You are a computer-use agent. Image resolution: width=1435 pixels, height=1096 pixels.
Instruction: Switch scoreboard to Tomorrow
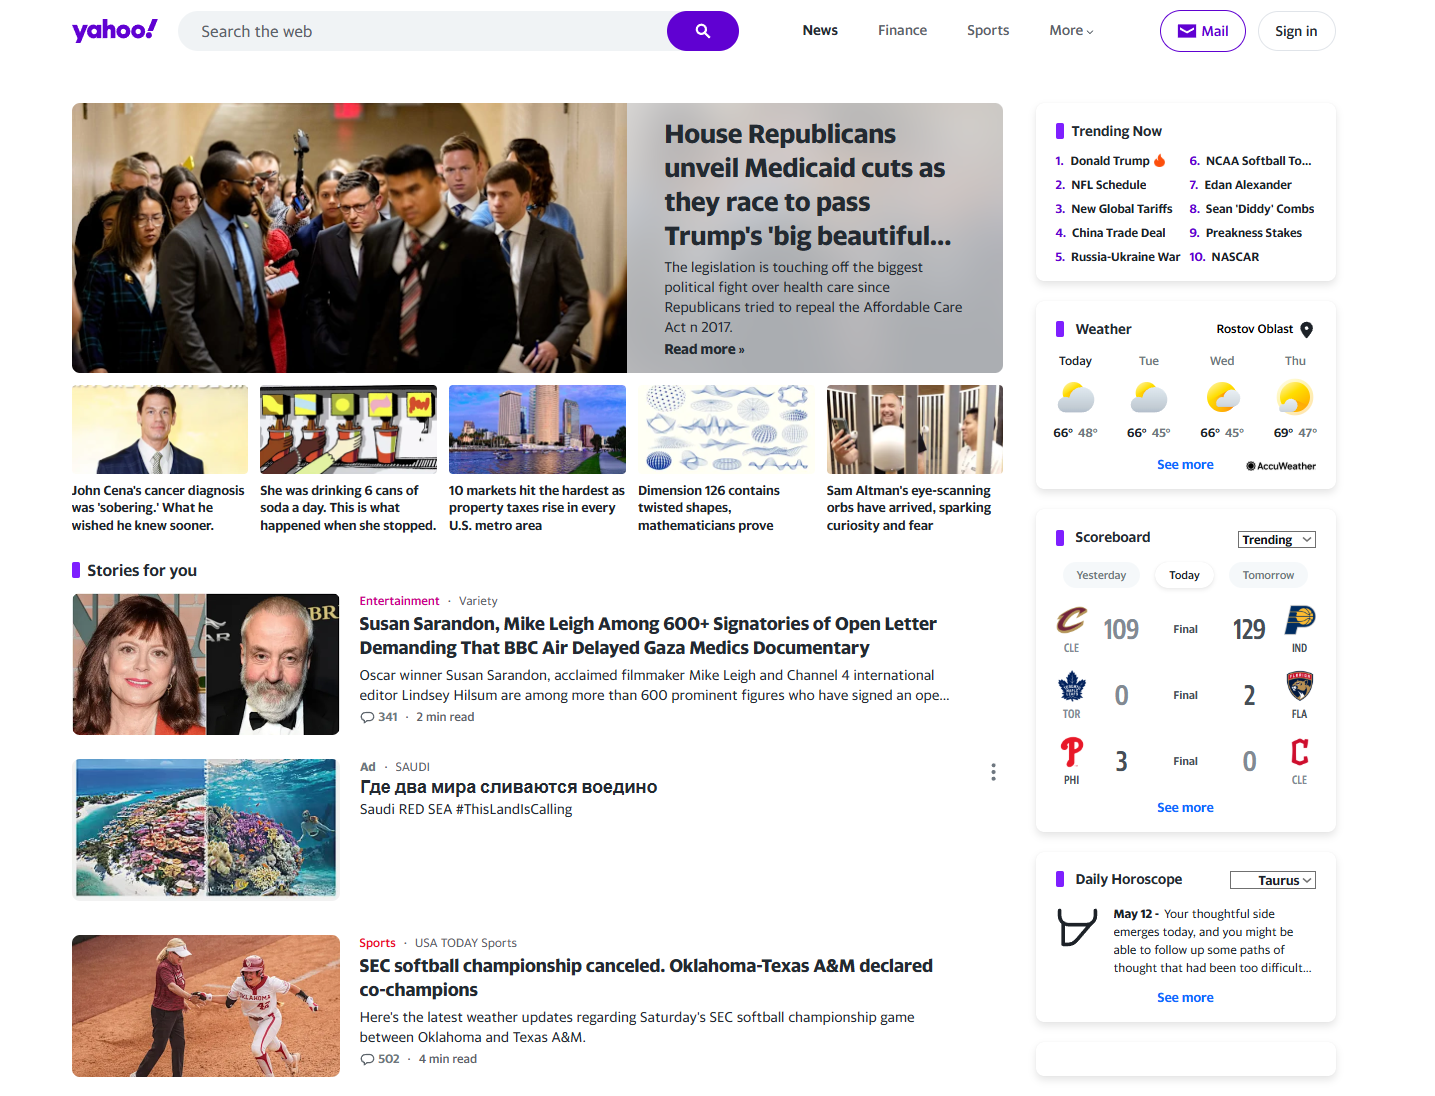(x=1268, y=575)
